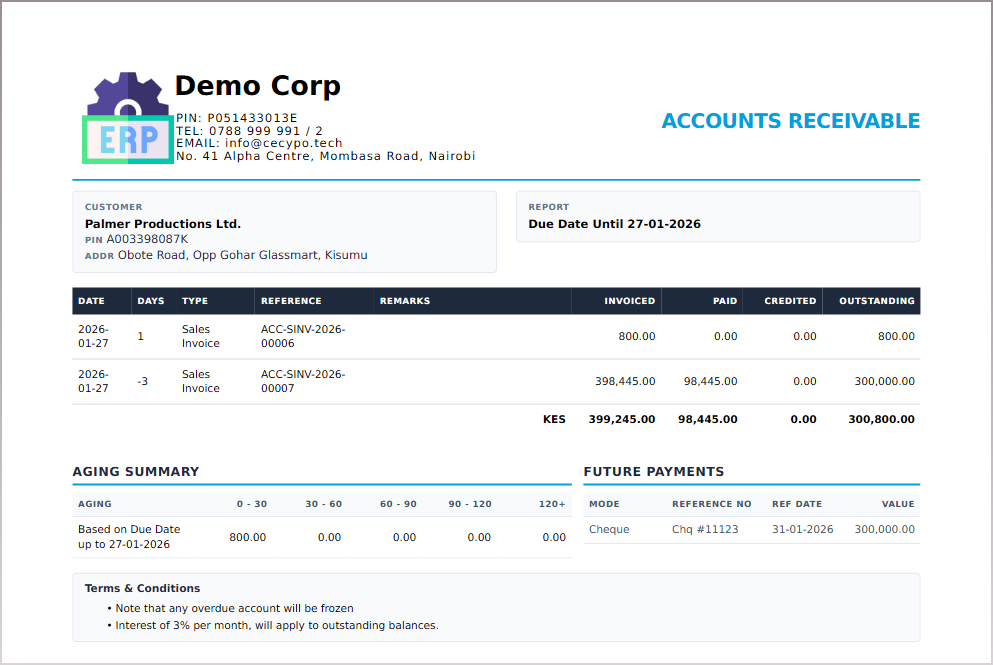The width and height of the screenshot is (993, 665).
Task: Click invoiced amount 398,445.00
Action: 625,381
